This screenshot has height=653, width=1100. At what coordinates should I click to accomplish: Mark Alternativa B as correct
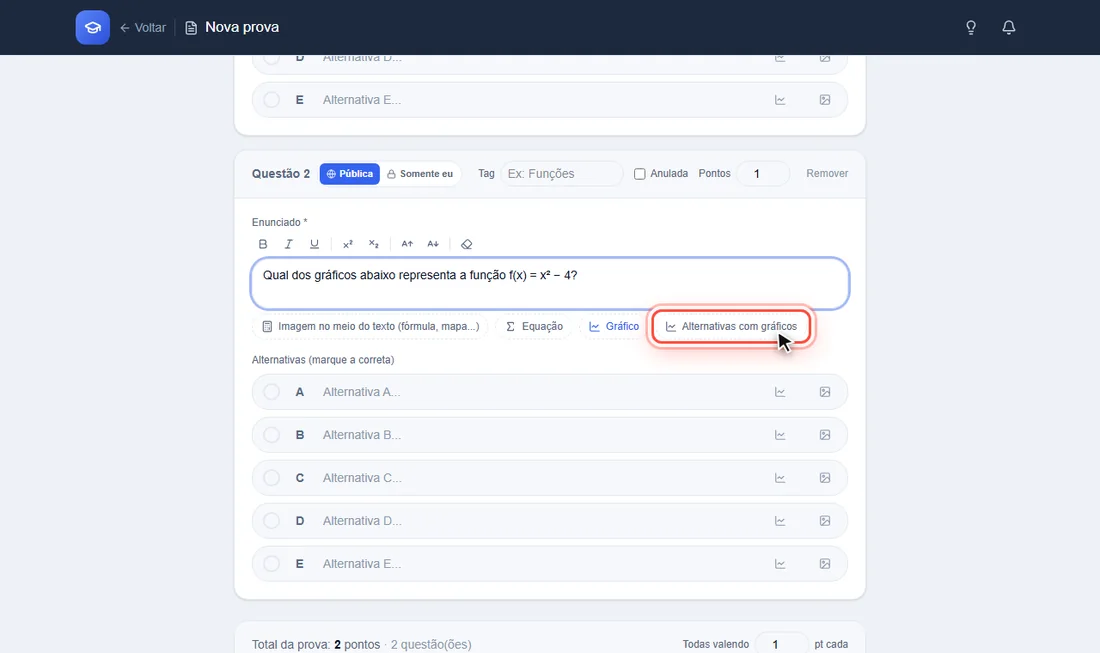(271, 435)
